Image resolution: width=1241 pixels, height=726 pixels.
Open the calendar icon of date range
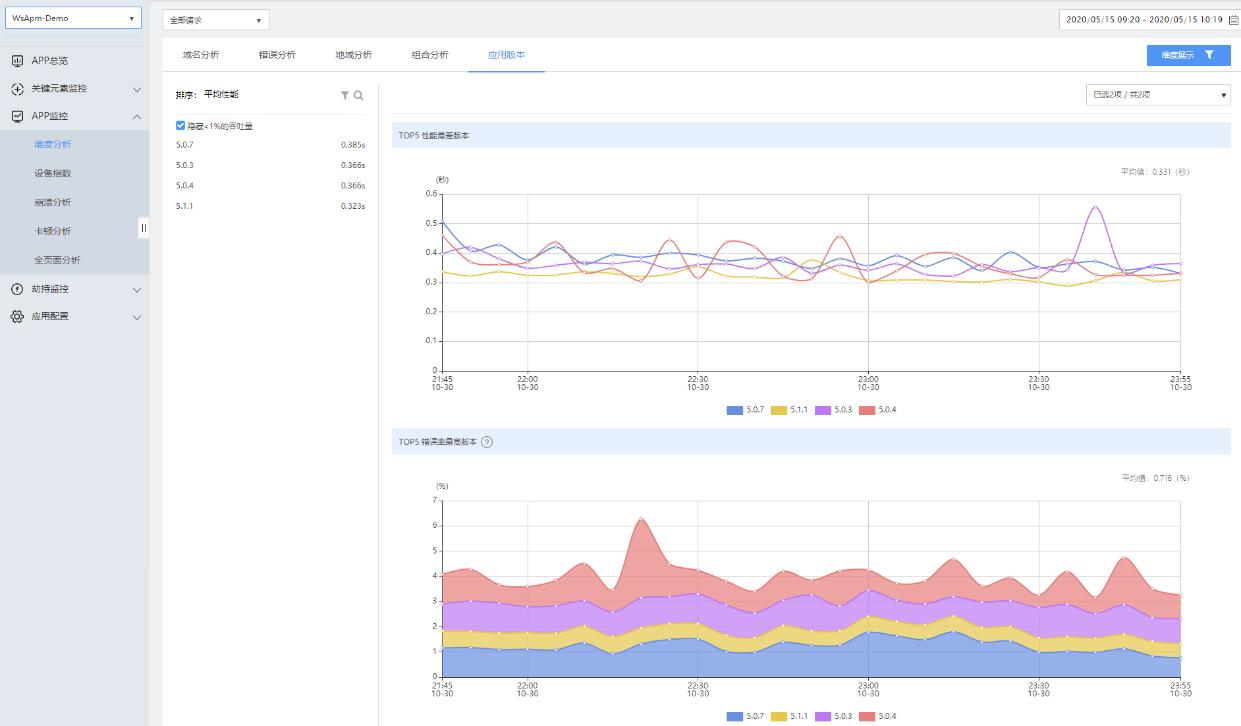click(1233, 19)
